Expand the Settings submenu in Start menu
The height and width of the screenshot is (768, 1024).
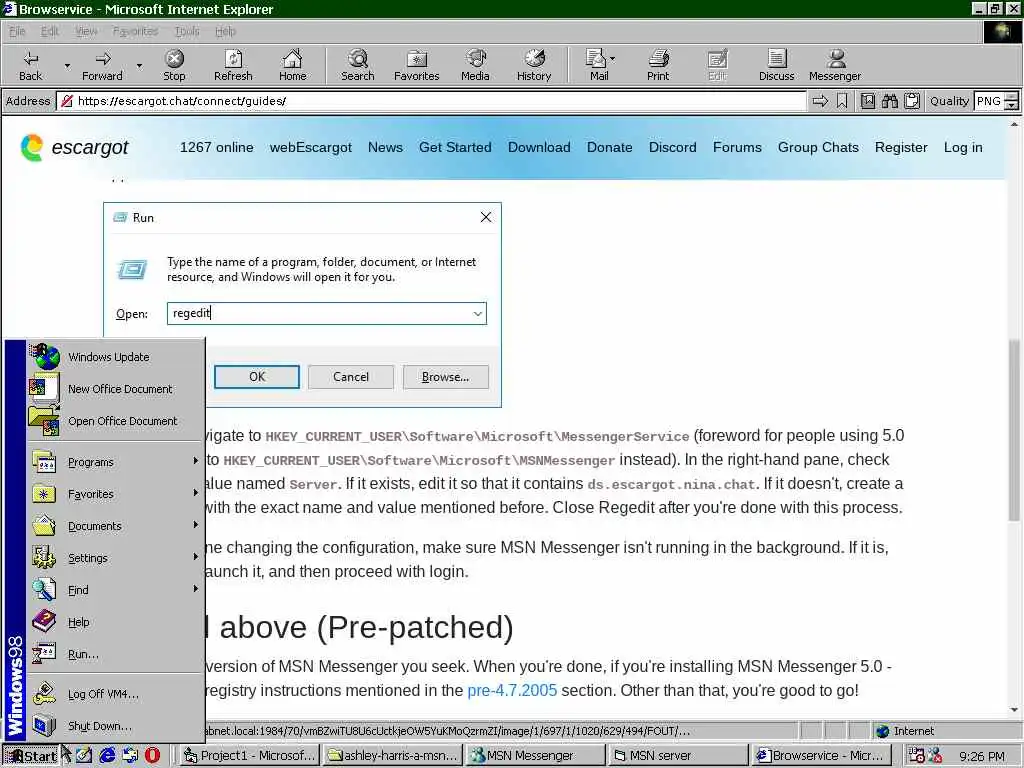click(115, 558)
